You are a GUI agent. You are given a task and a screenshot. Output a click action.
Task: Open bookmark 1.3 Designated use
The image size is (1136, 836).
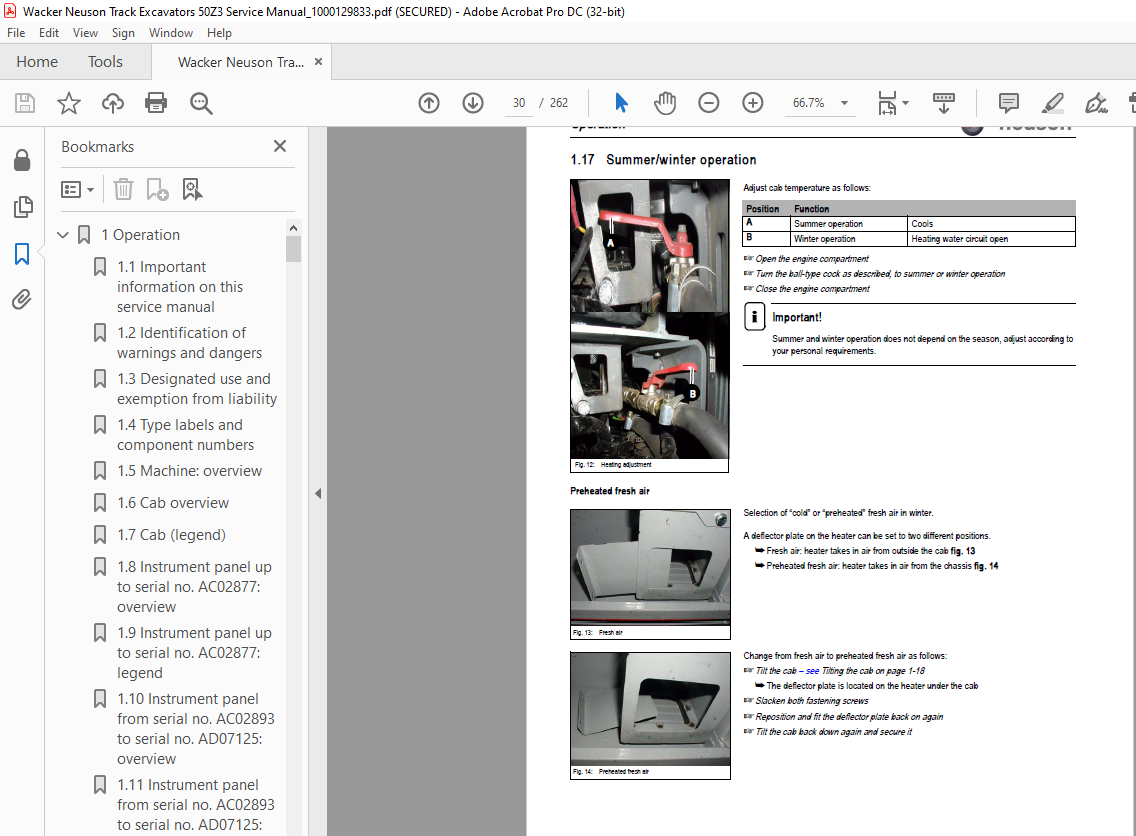(196, 389)
